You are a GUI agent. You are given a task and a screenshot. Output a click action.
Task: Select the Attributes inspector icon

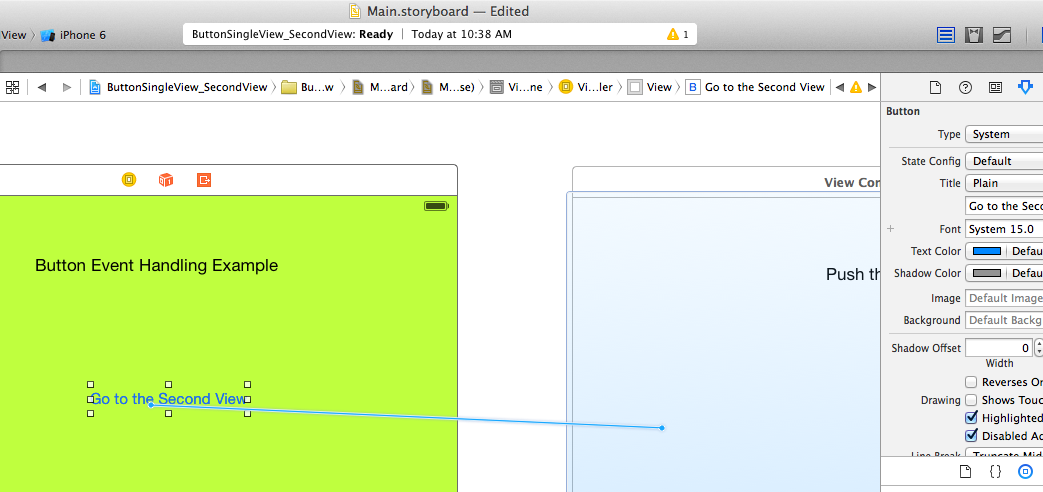[x=1024, y=87]
